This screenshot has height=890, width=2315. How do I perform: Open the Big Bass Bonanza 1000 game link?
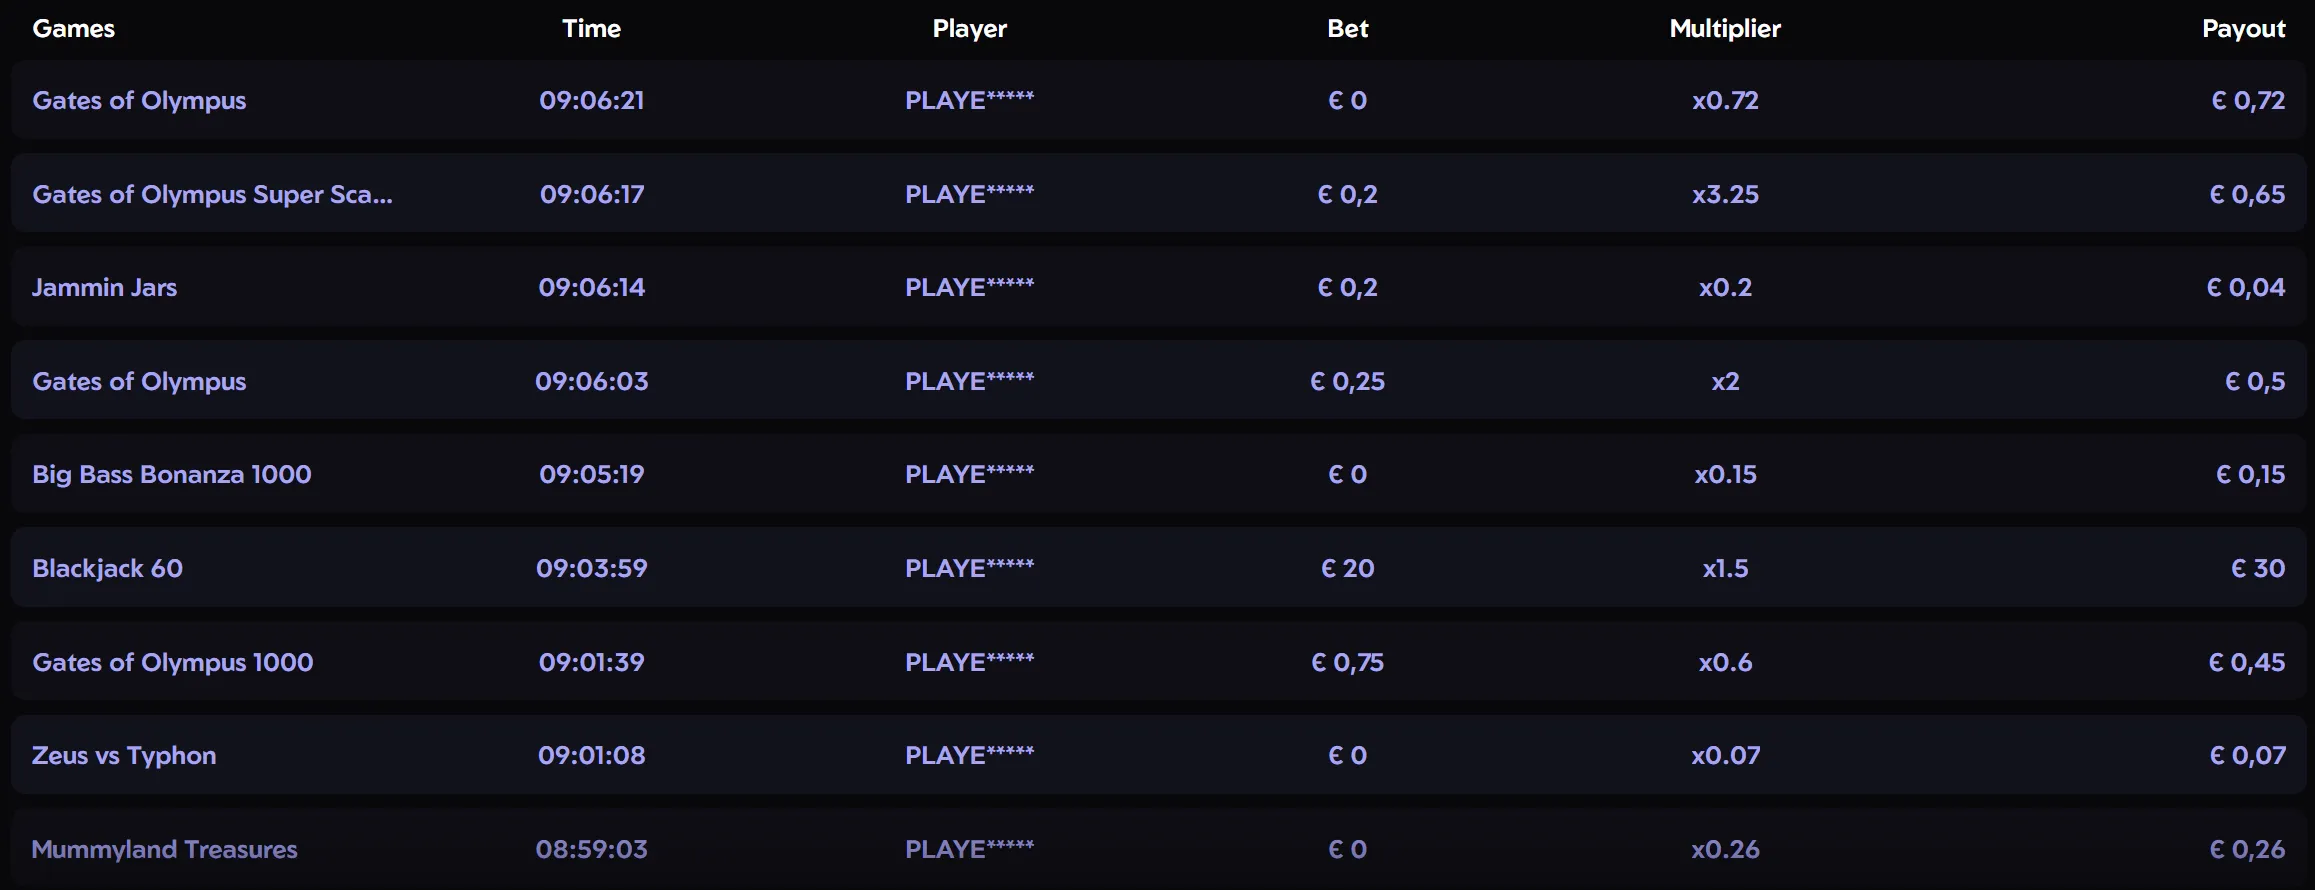coord(173,474)
